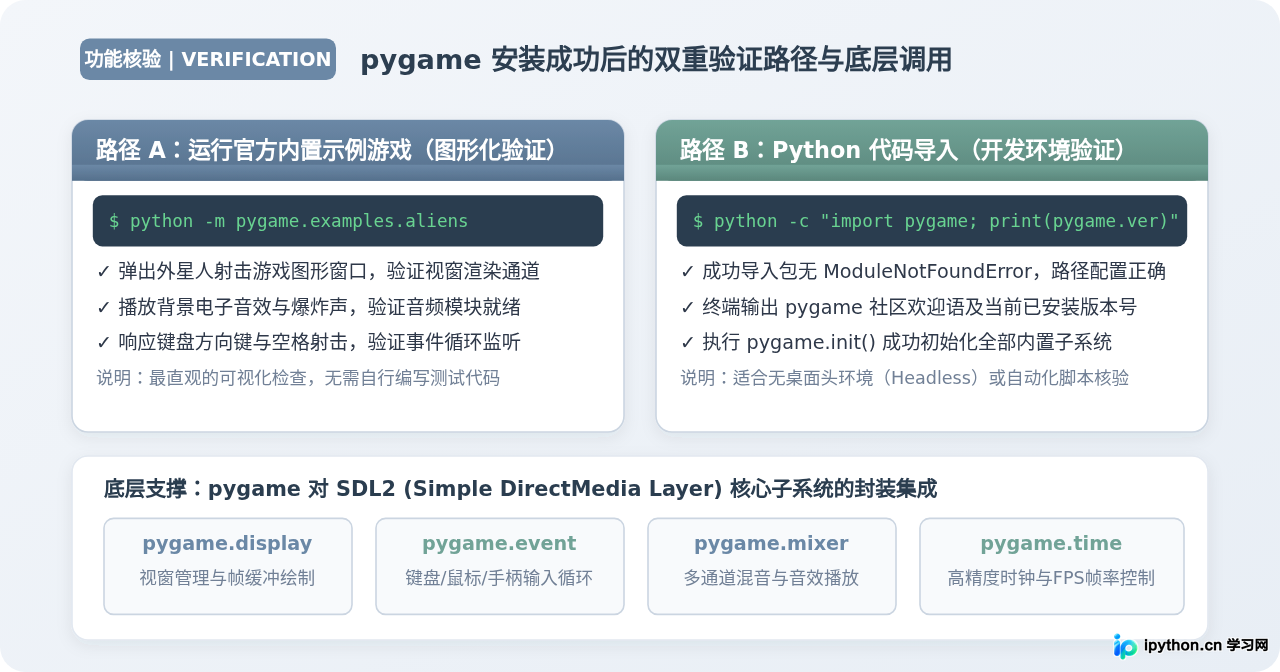Click the ipython.cn 学习网 link text
The image size is (1280, 672).
click(x=1205, y=646)
